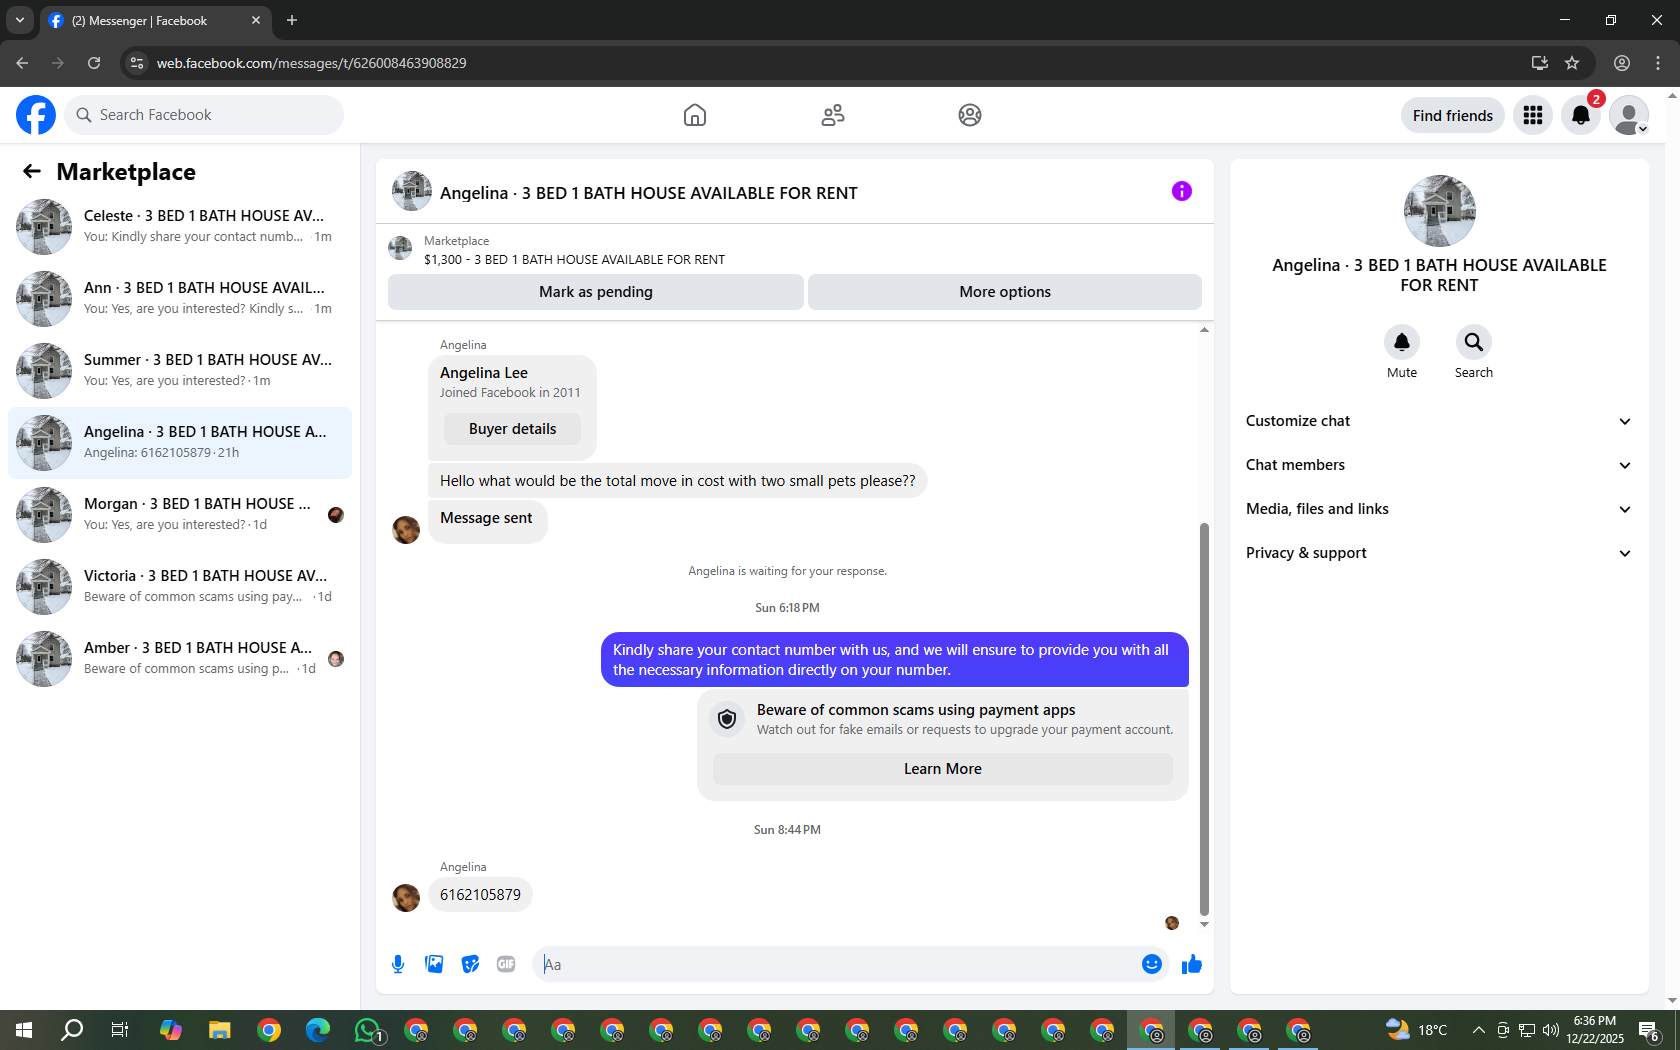Open the Amber conversation
The image size is (1680, 1050).
click(180, 659)
